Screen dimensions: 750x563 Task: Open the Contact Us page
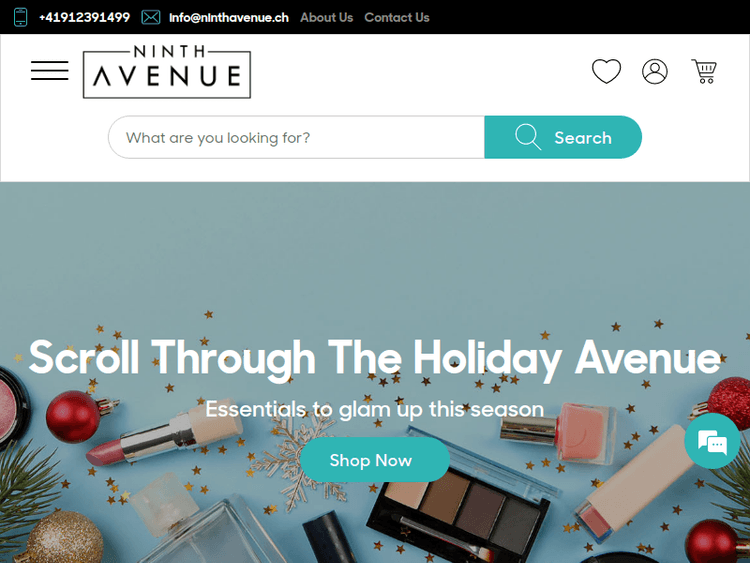point(397,18)
